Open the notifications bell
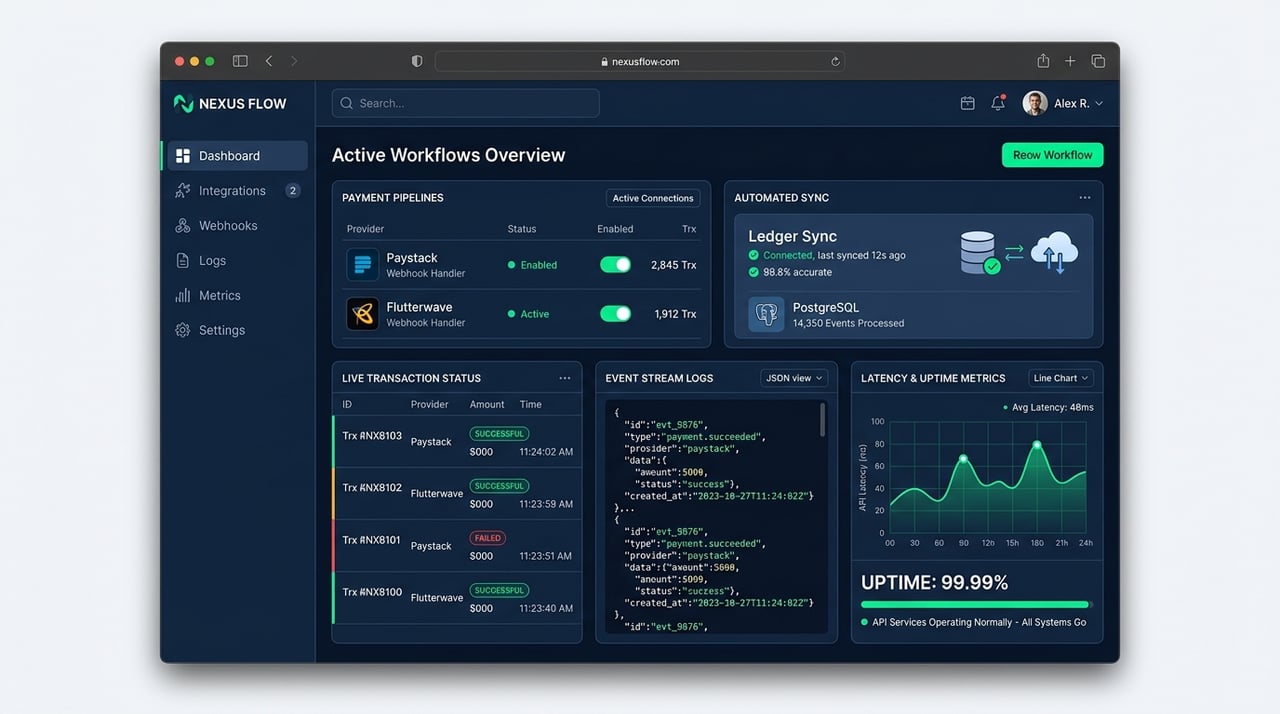 click(997, 103)
